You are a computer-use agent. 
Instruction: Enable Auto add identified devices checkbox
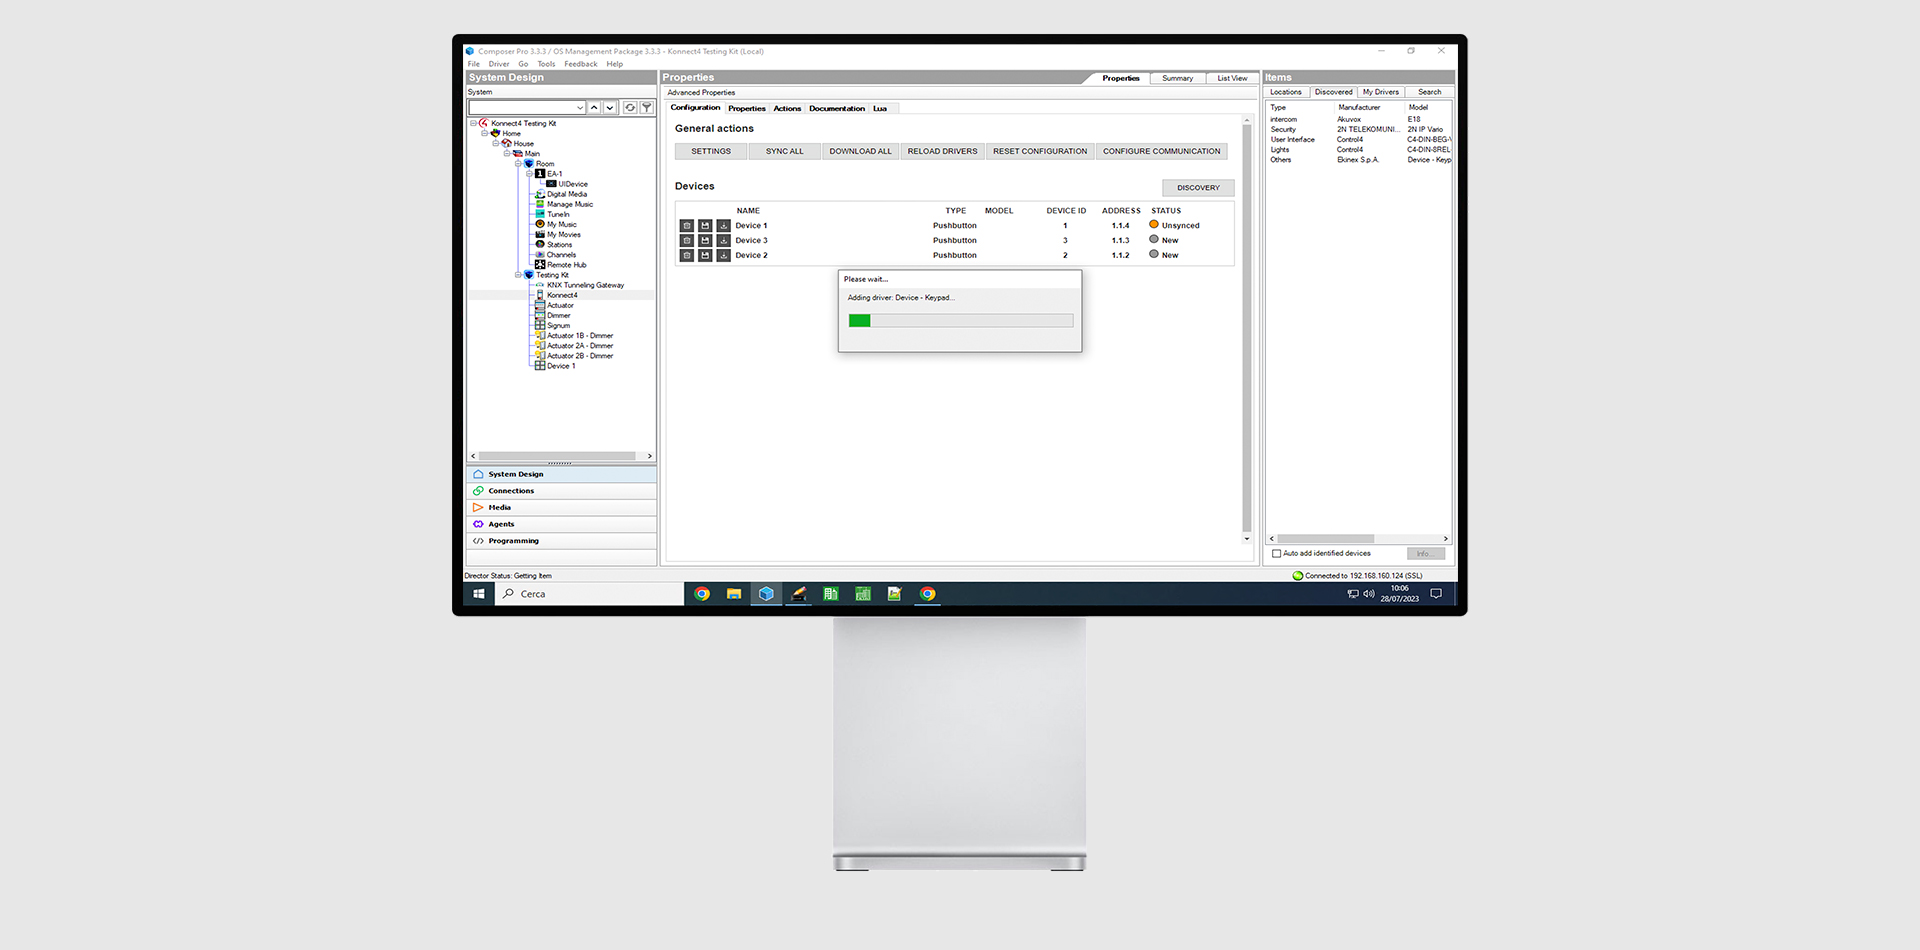click(x=1276, y=554)
